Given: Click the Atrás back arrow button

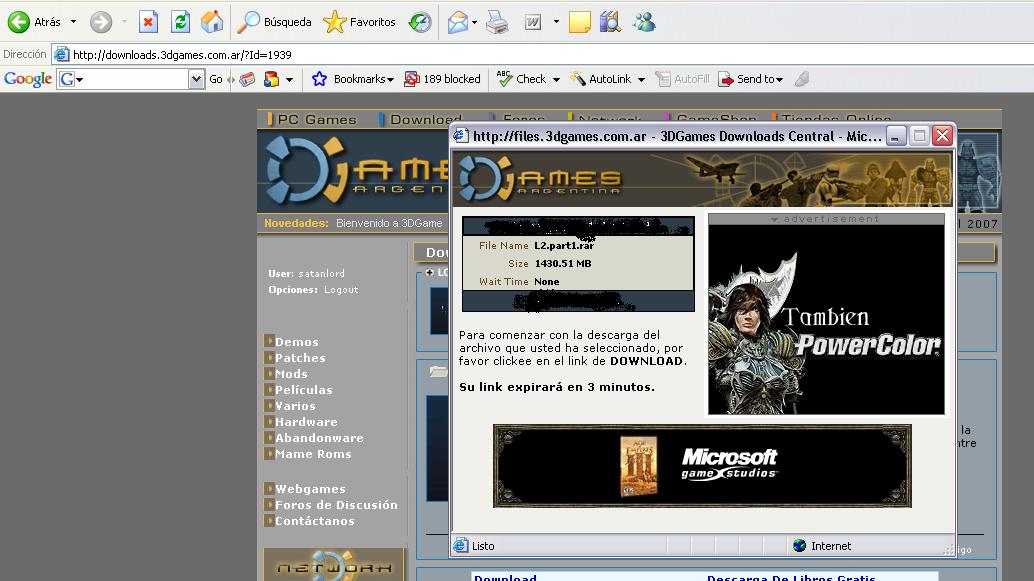Looking at the screenshot, I should coord(33,22).
